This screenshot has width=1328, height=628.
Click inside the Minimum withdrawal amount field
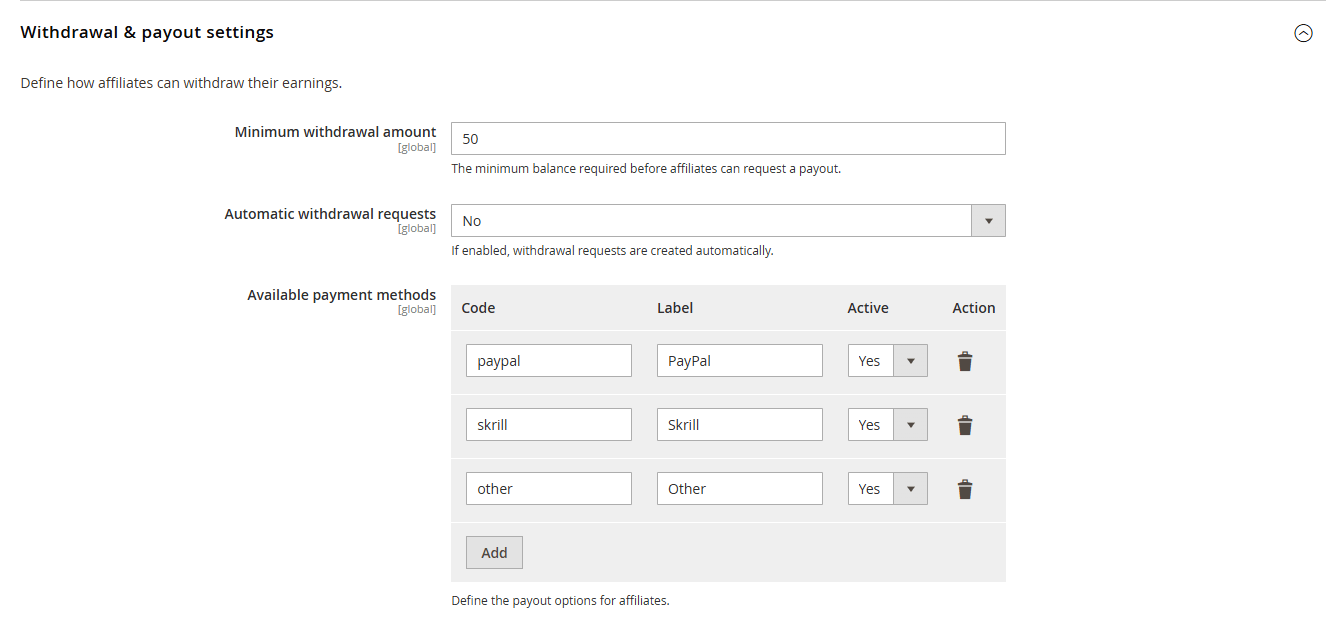tap(728, 138)
